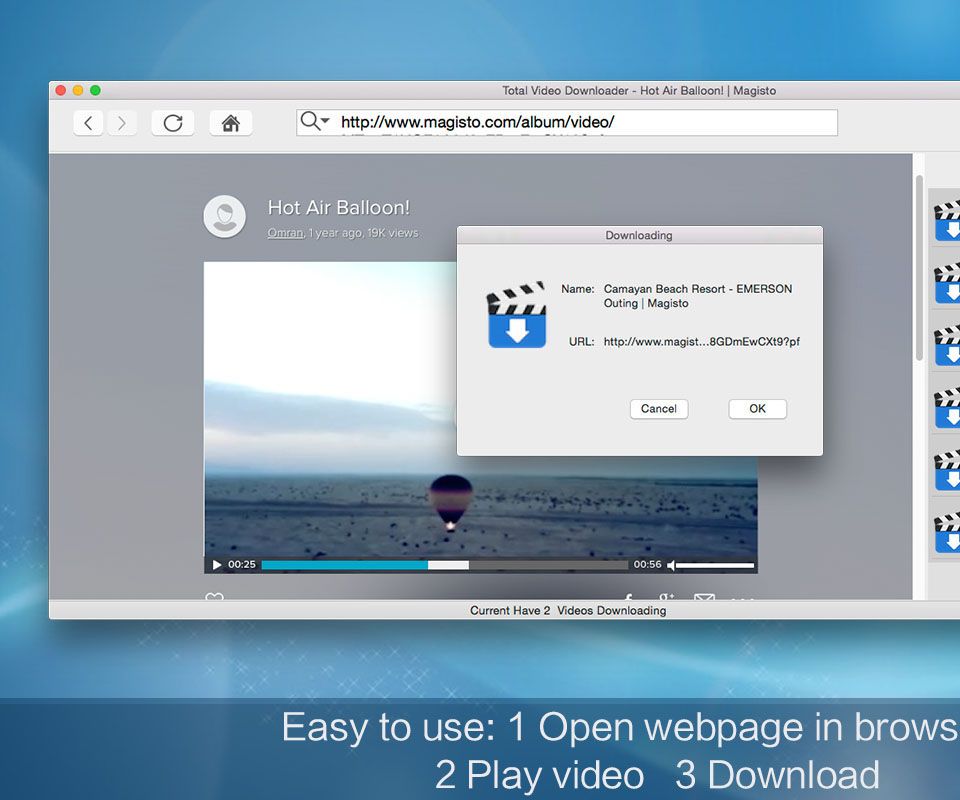The image size is (960, 800).
Task: Open Omran's profile link
Action: click(285, 233)
